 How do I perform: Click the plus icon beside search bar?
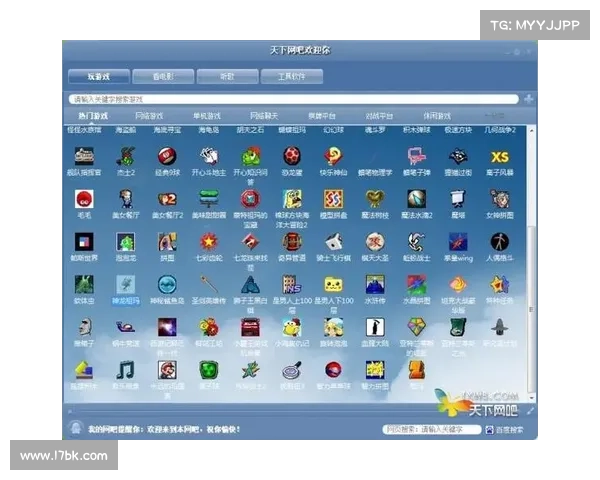pyautogui.click(x=529, y=99)
